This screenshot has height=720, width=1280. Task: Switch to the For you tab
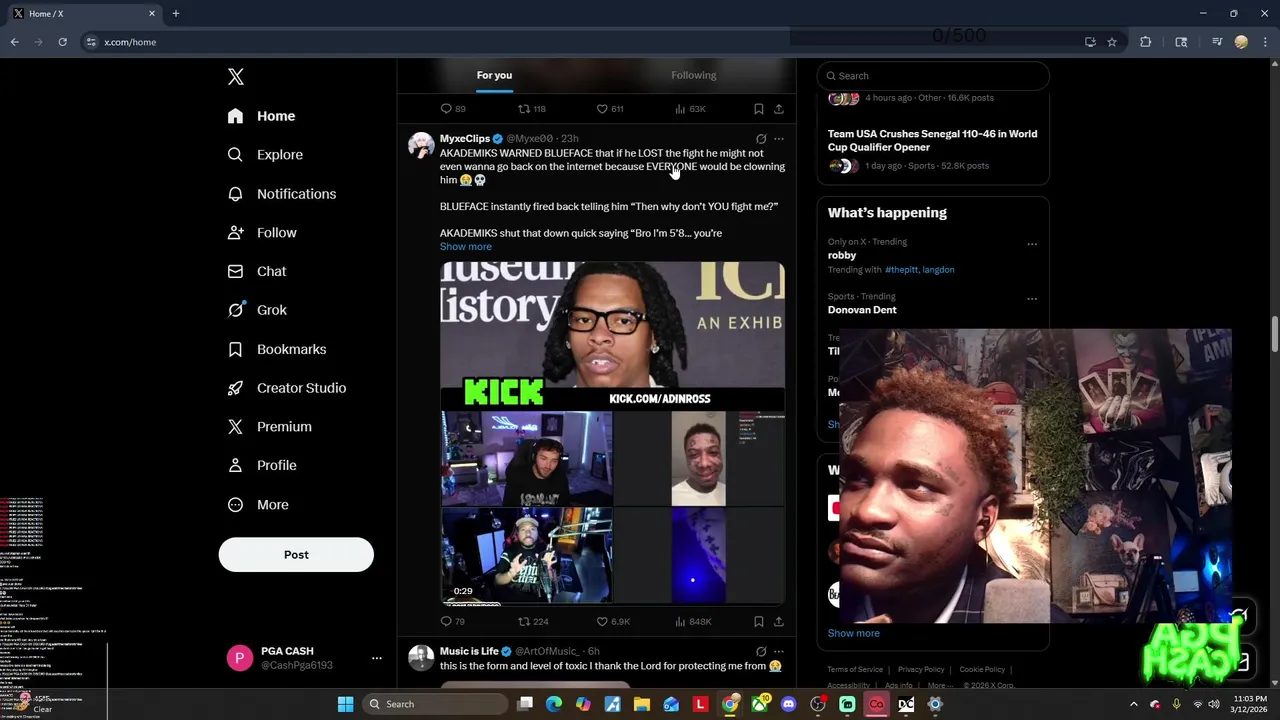[494, 75]
